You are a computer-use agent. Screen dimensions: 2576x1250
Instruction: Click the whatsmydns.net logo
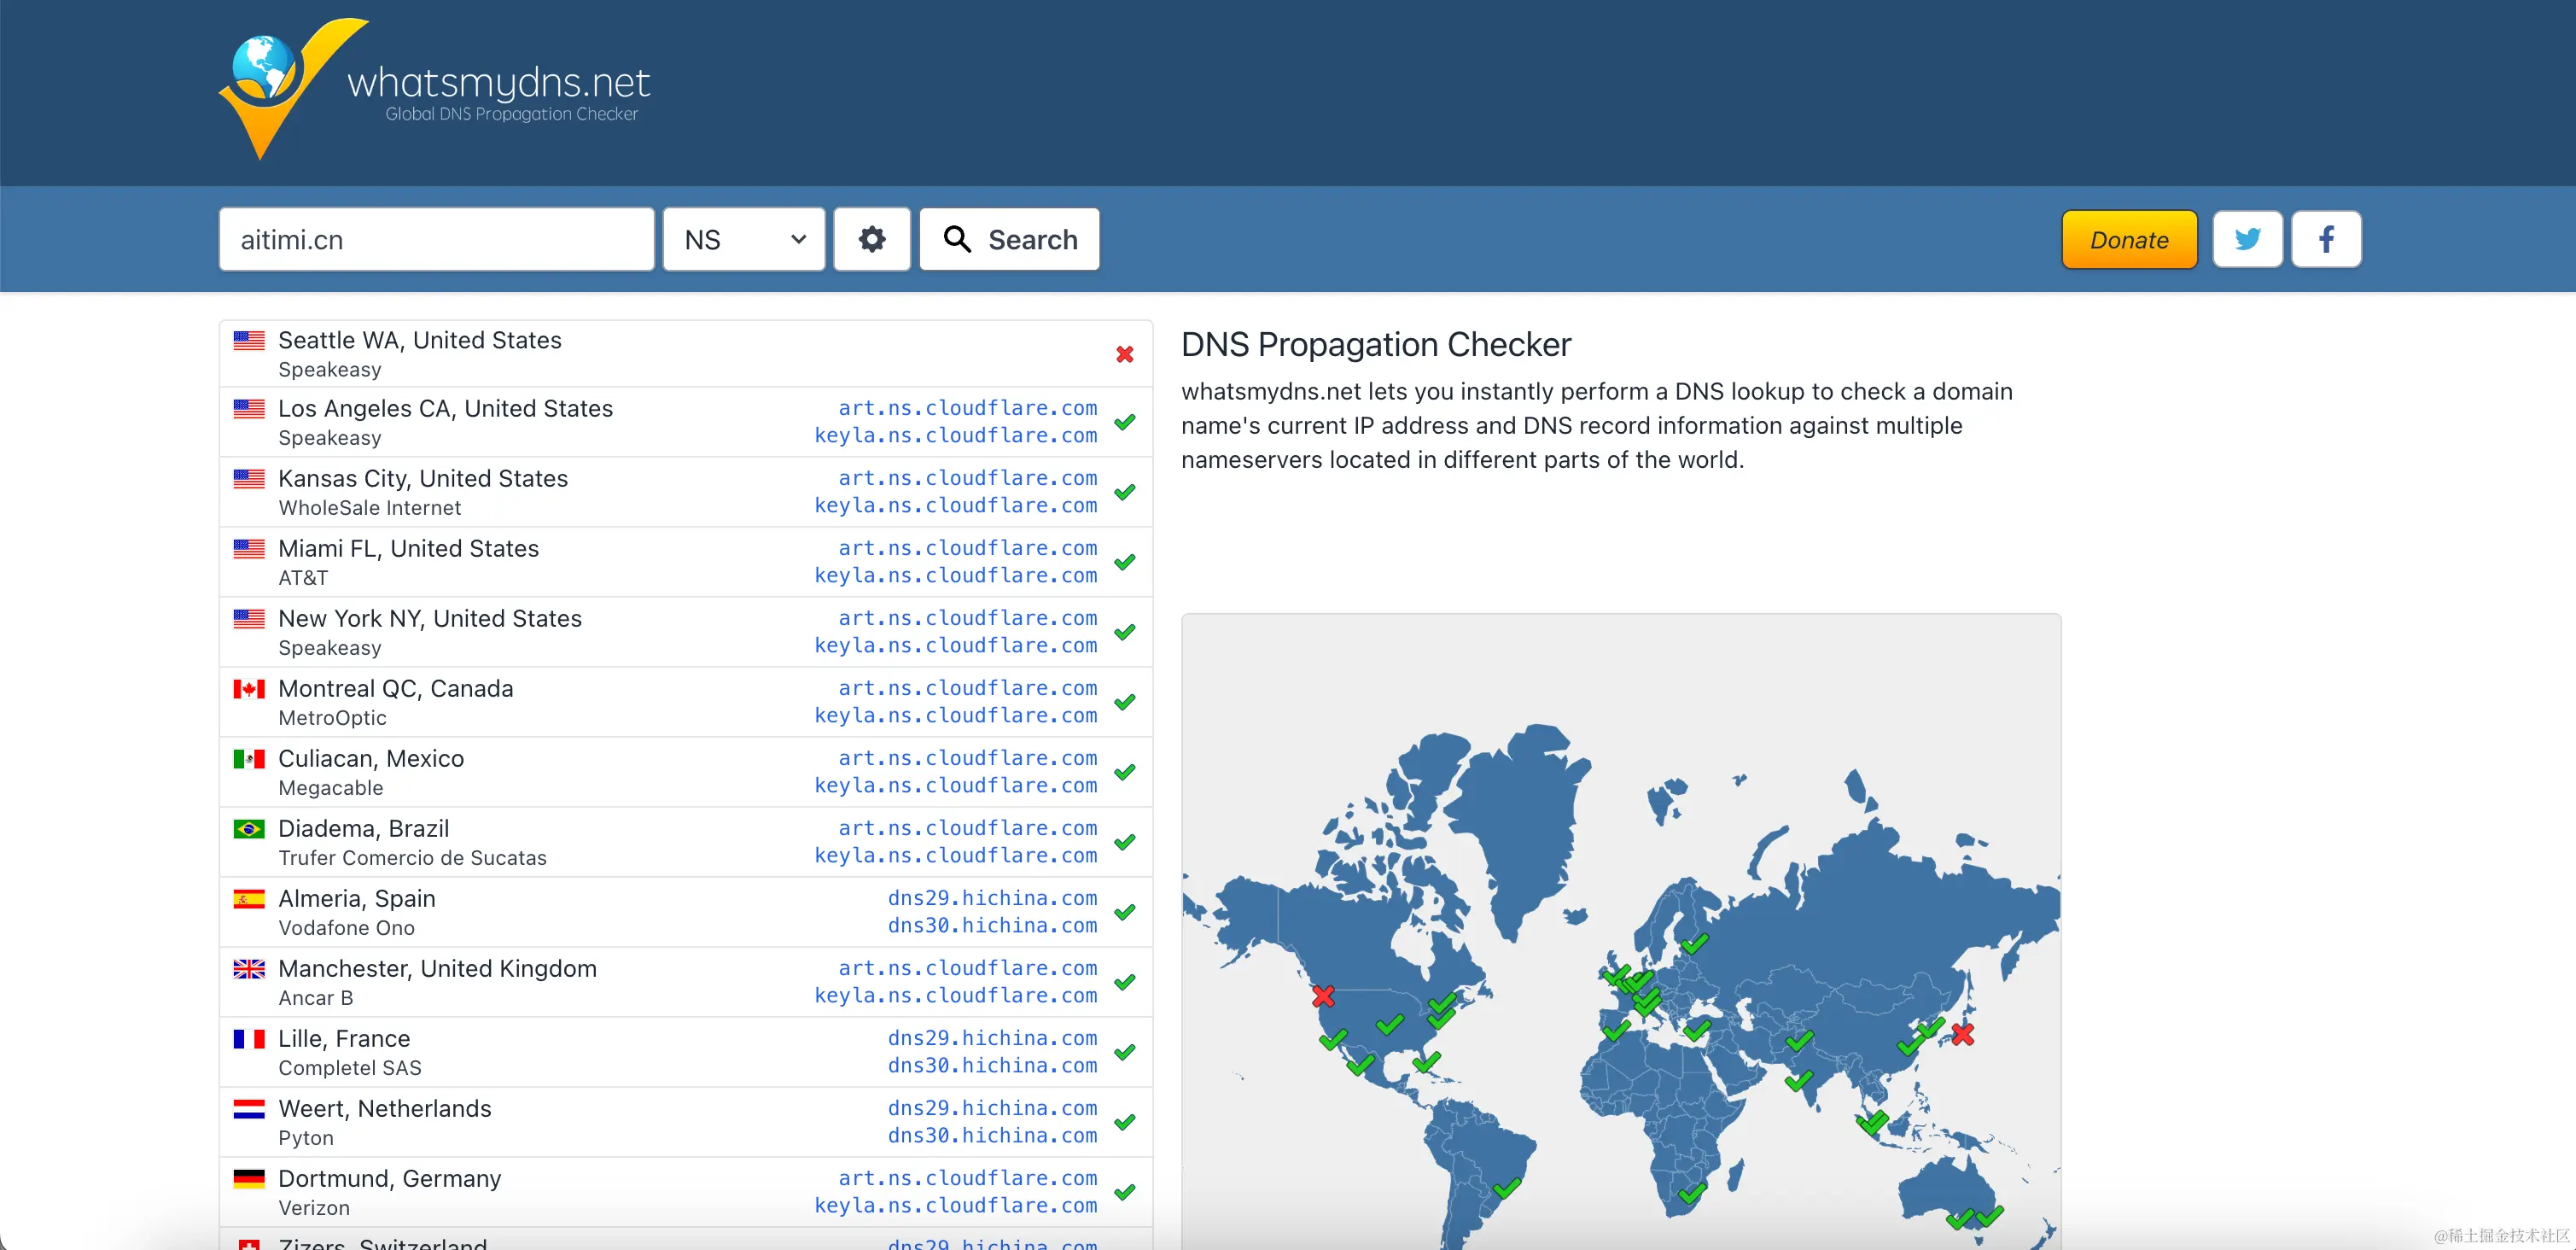(435, 90)
